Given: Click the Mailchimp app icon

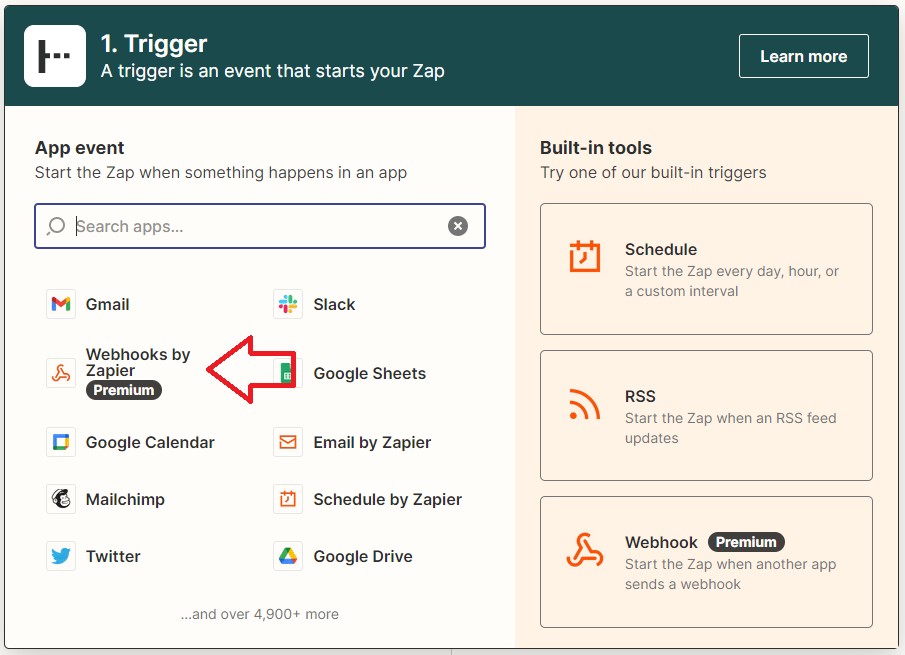Looking at the screenshot, I should click(61, 499).
